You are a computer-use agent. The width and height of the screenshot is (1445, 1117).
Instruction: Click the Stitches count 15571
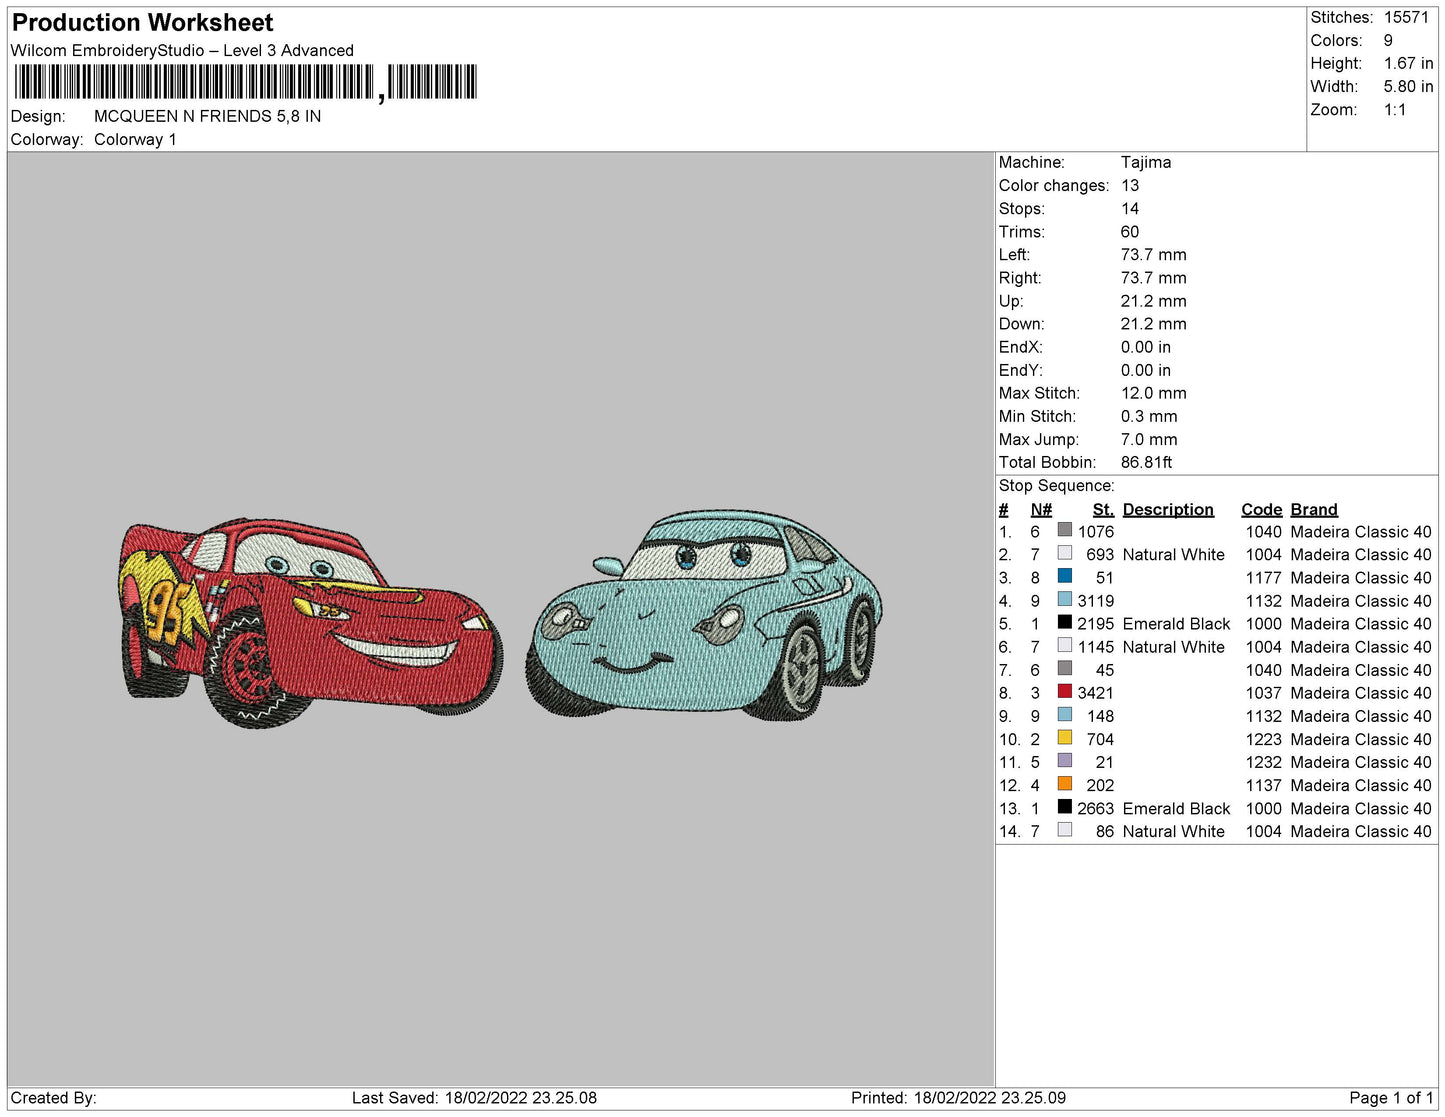[x=1406, y=17]
